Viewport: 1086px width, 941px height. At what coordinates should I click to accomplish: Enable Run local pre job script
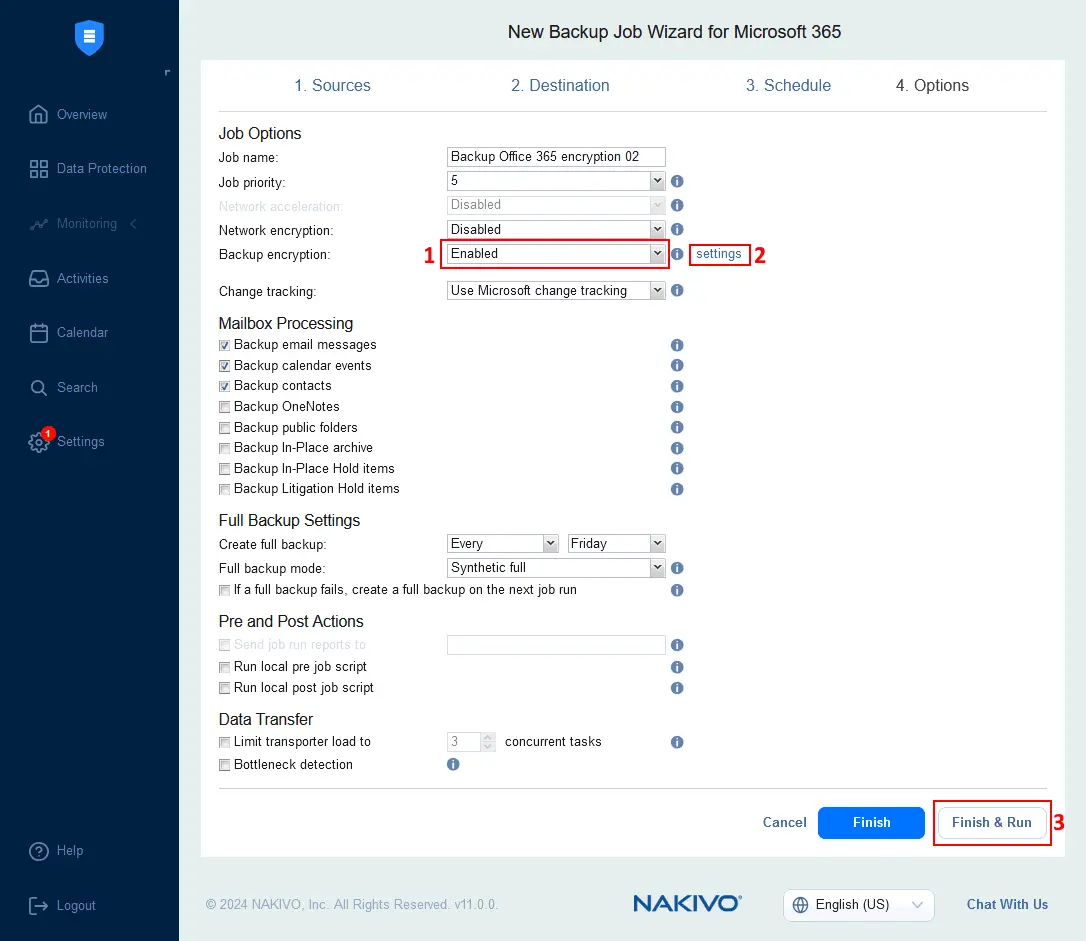[x=224, y=667]
